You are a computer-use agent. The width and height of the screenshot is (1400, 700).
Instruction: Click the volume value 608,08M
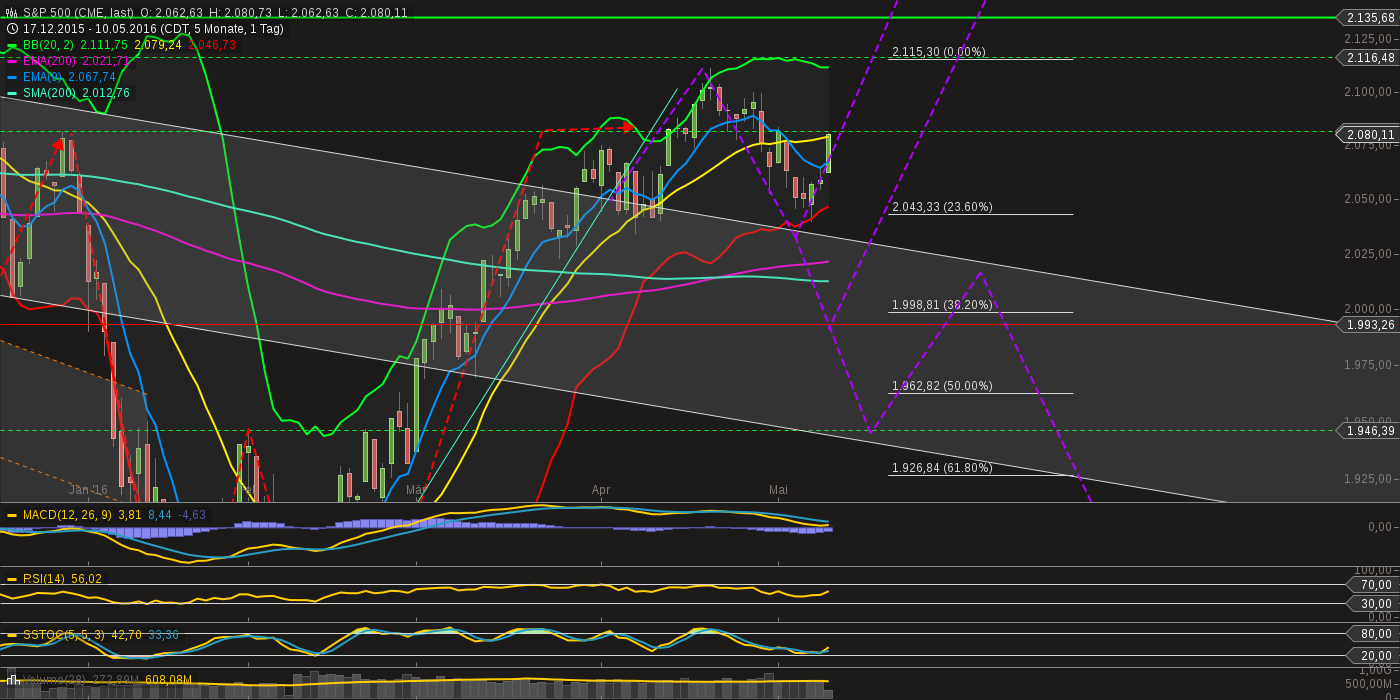click(168, 680)
